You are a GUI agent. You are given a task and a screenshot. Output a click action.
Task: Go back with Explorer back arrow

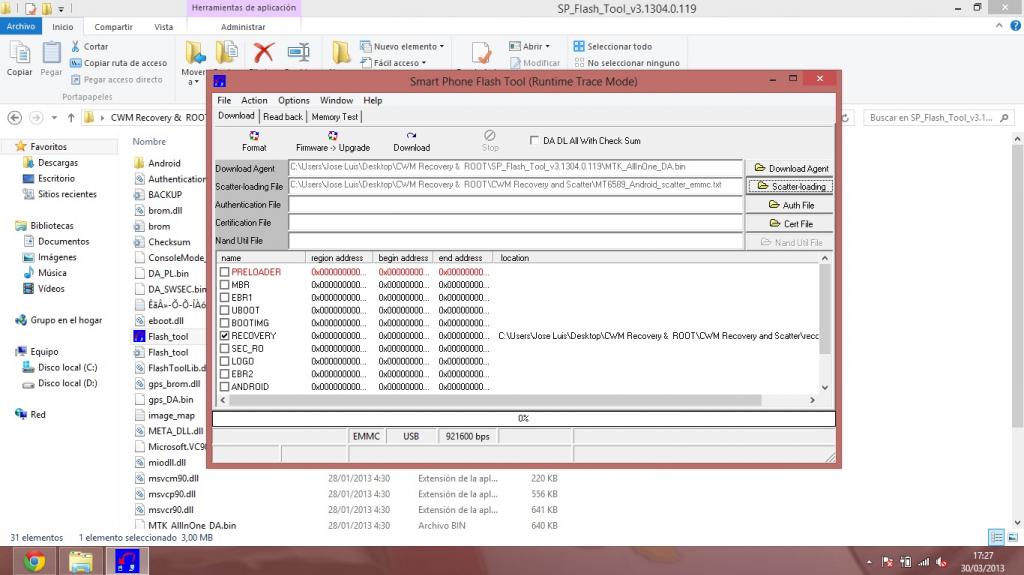pos(14,118)
